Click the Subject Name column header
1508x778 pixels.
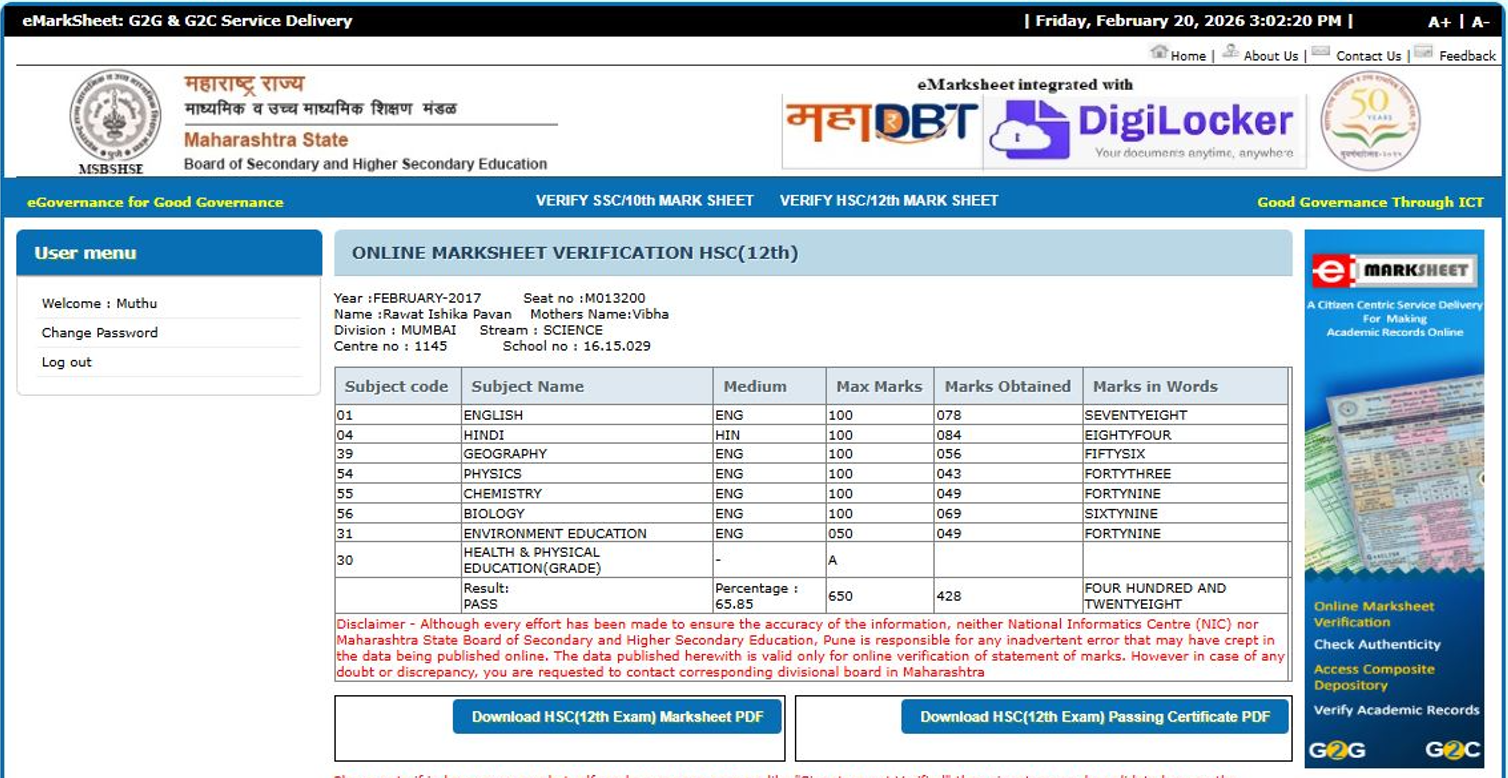point(587,386)
